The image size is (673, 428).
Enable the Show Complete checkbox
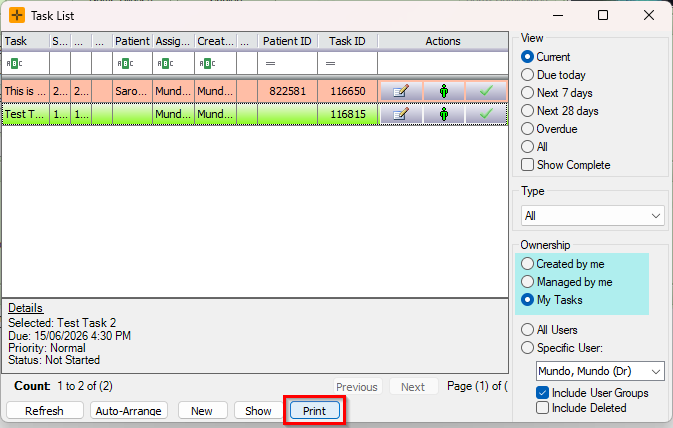pos(527,165)
